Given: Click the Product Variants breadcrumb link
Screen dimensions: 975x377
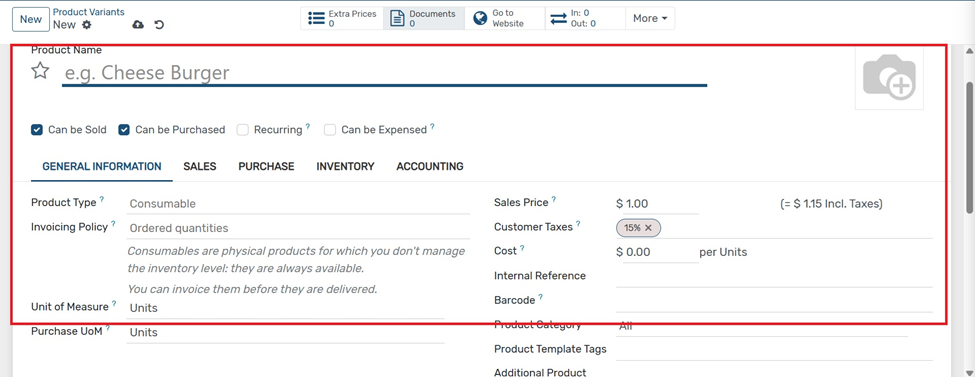Looking at the screenshot, I should coord(88,12).
